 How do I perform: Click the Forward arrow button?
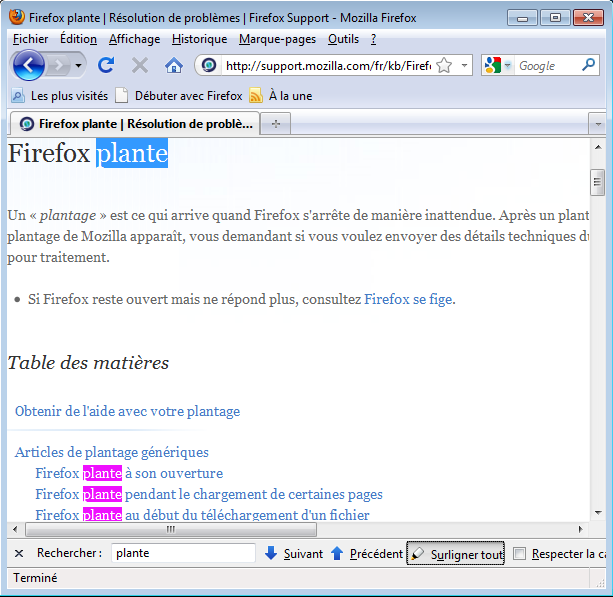[x=59, y=65]
